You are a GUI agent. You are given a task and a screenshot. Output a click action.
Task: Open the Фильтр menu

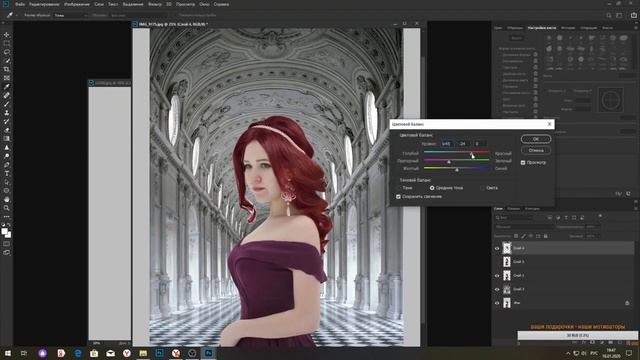click(x=155, y=4)
